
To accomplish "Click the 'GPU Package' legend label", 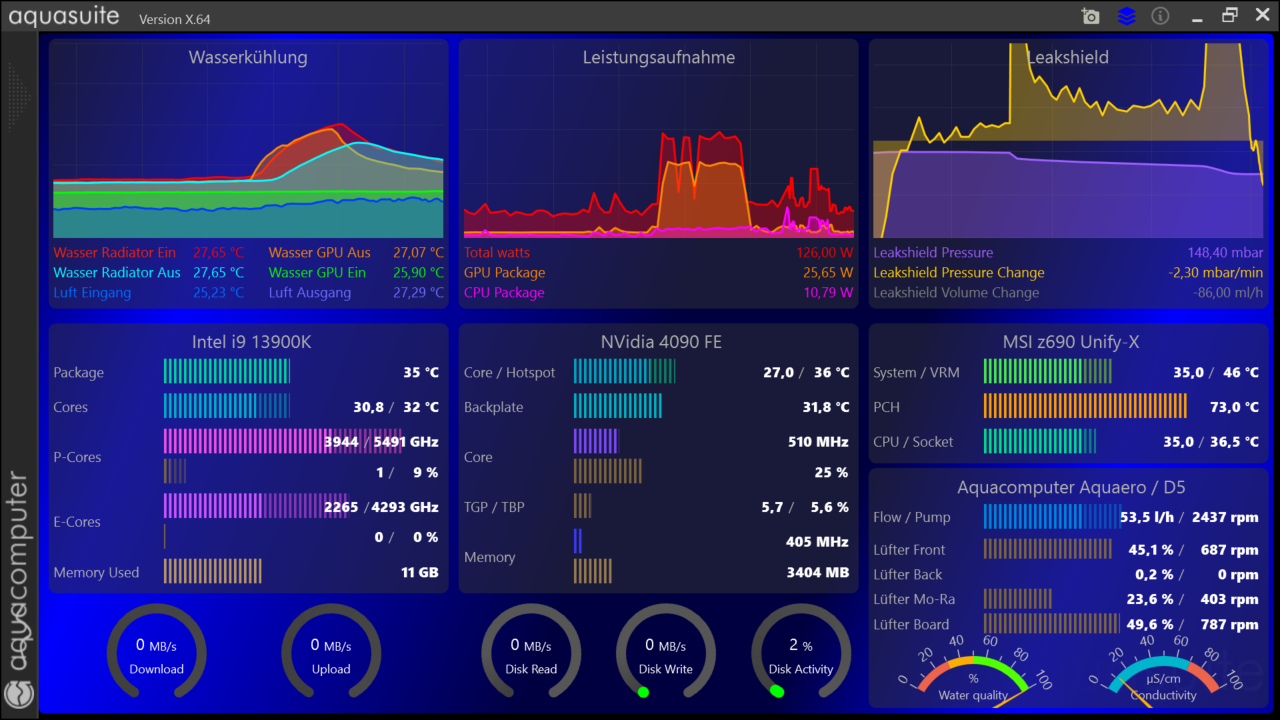I will [505, 272].
